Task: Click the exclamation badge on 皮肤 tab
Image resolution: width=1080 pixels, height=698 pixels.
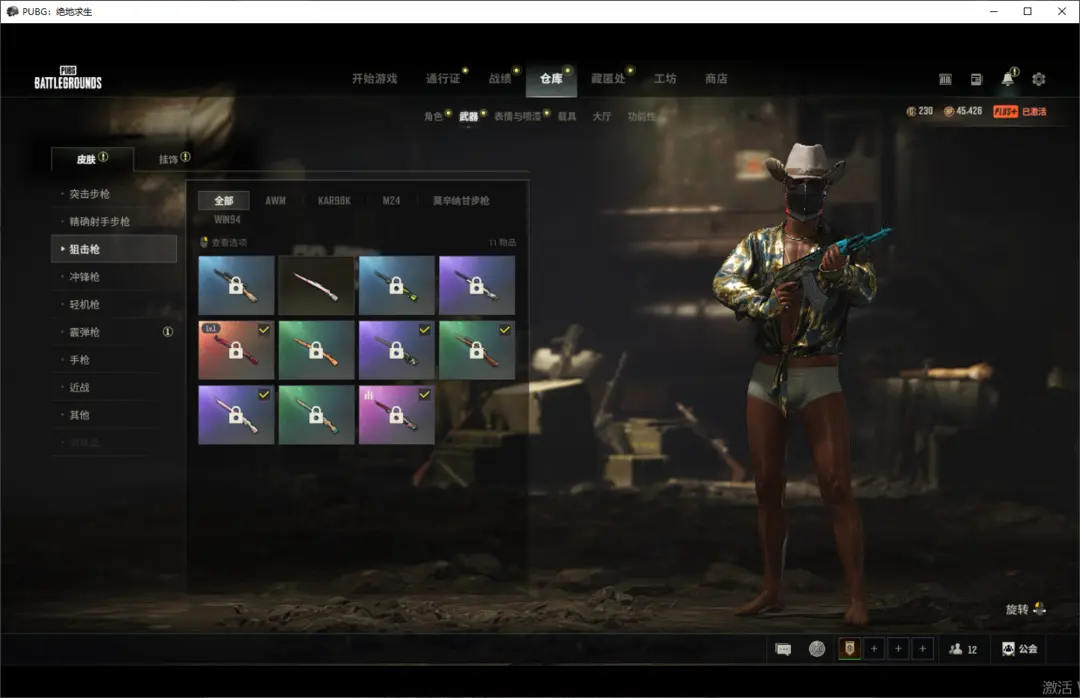Action: (103, 157)
